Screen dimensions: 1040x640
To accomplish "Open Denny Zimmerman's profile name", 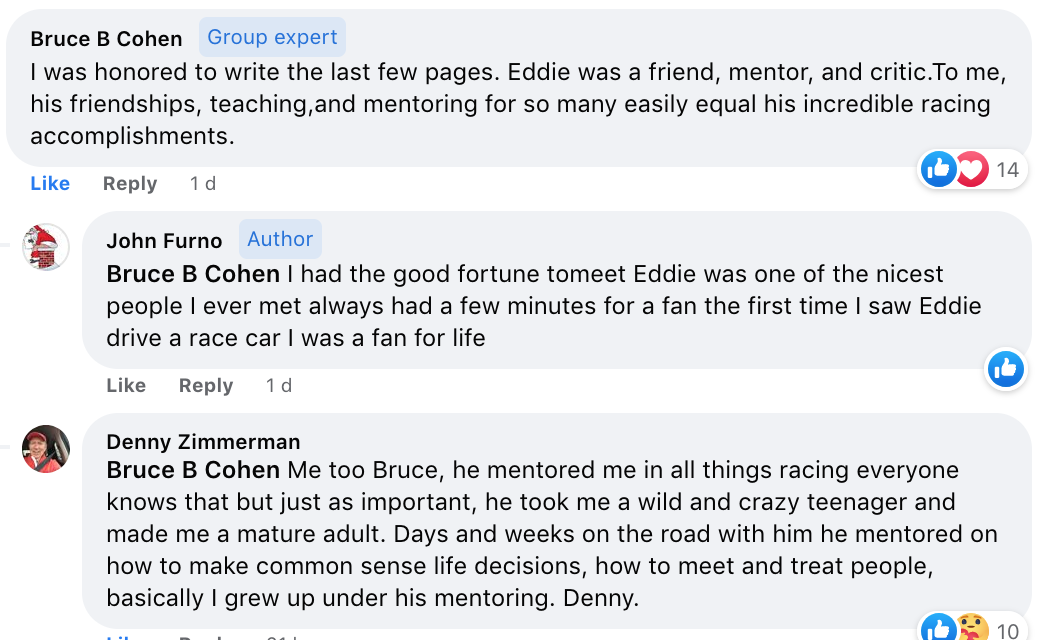I will coord(203,442).
